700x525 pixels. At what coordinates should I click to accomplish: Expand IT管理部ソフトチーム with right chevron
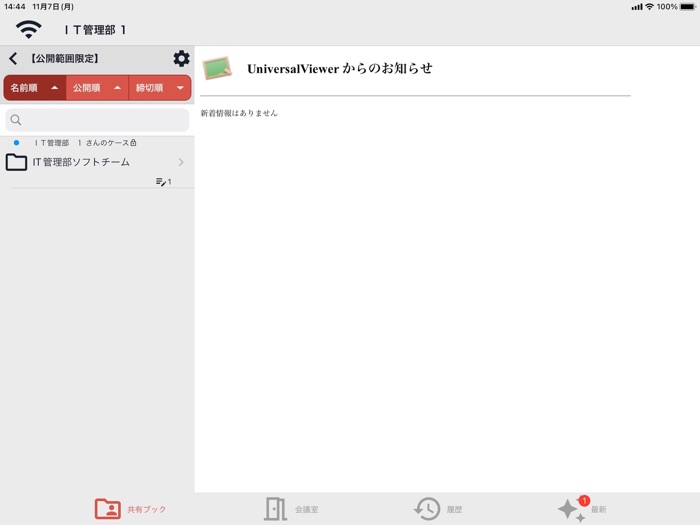point(181,162)
